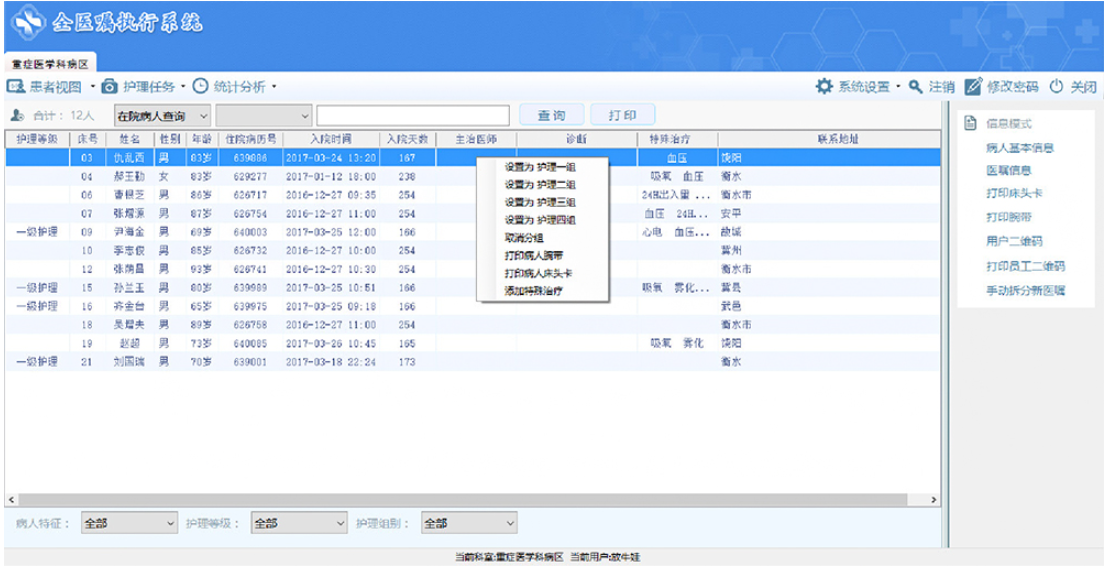Choose 设置为 护理一组 in context menu
The height and width of the screenshot is (568, 1105).
point(543,167)
